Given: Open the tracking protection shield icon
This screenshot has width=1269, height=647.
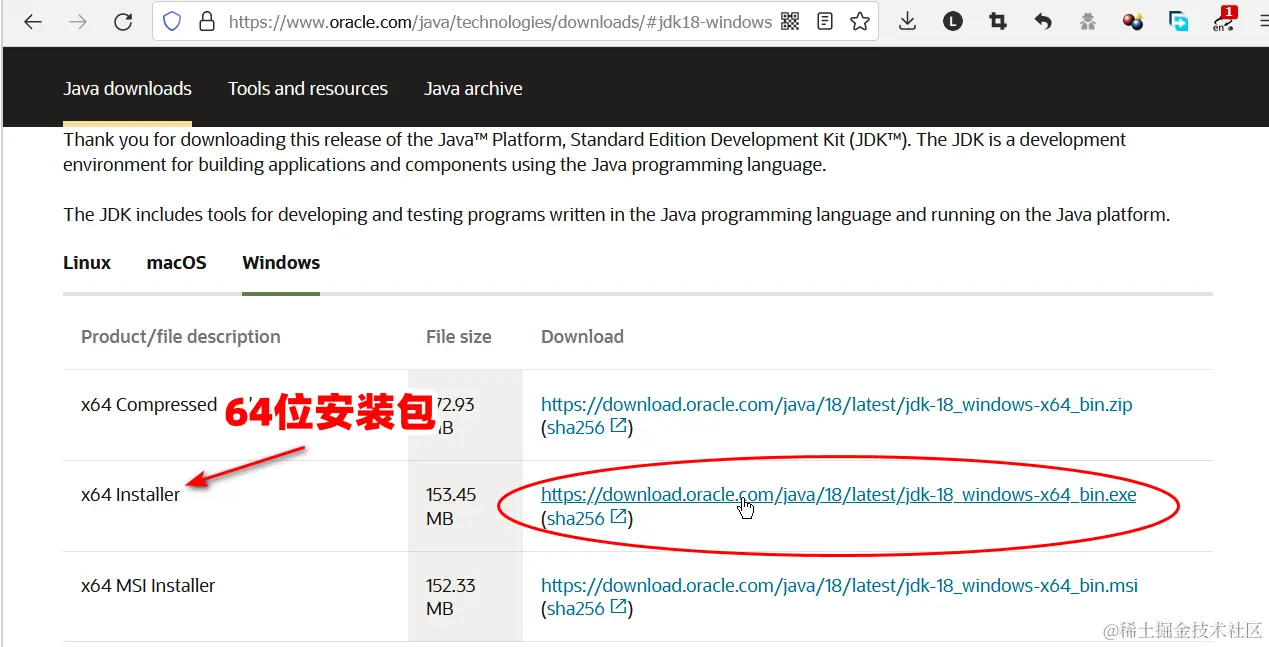Looking at the screenshot, I should coord(172,21).
